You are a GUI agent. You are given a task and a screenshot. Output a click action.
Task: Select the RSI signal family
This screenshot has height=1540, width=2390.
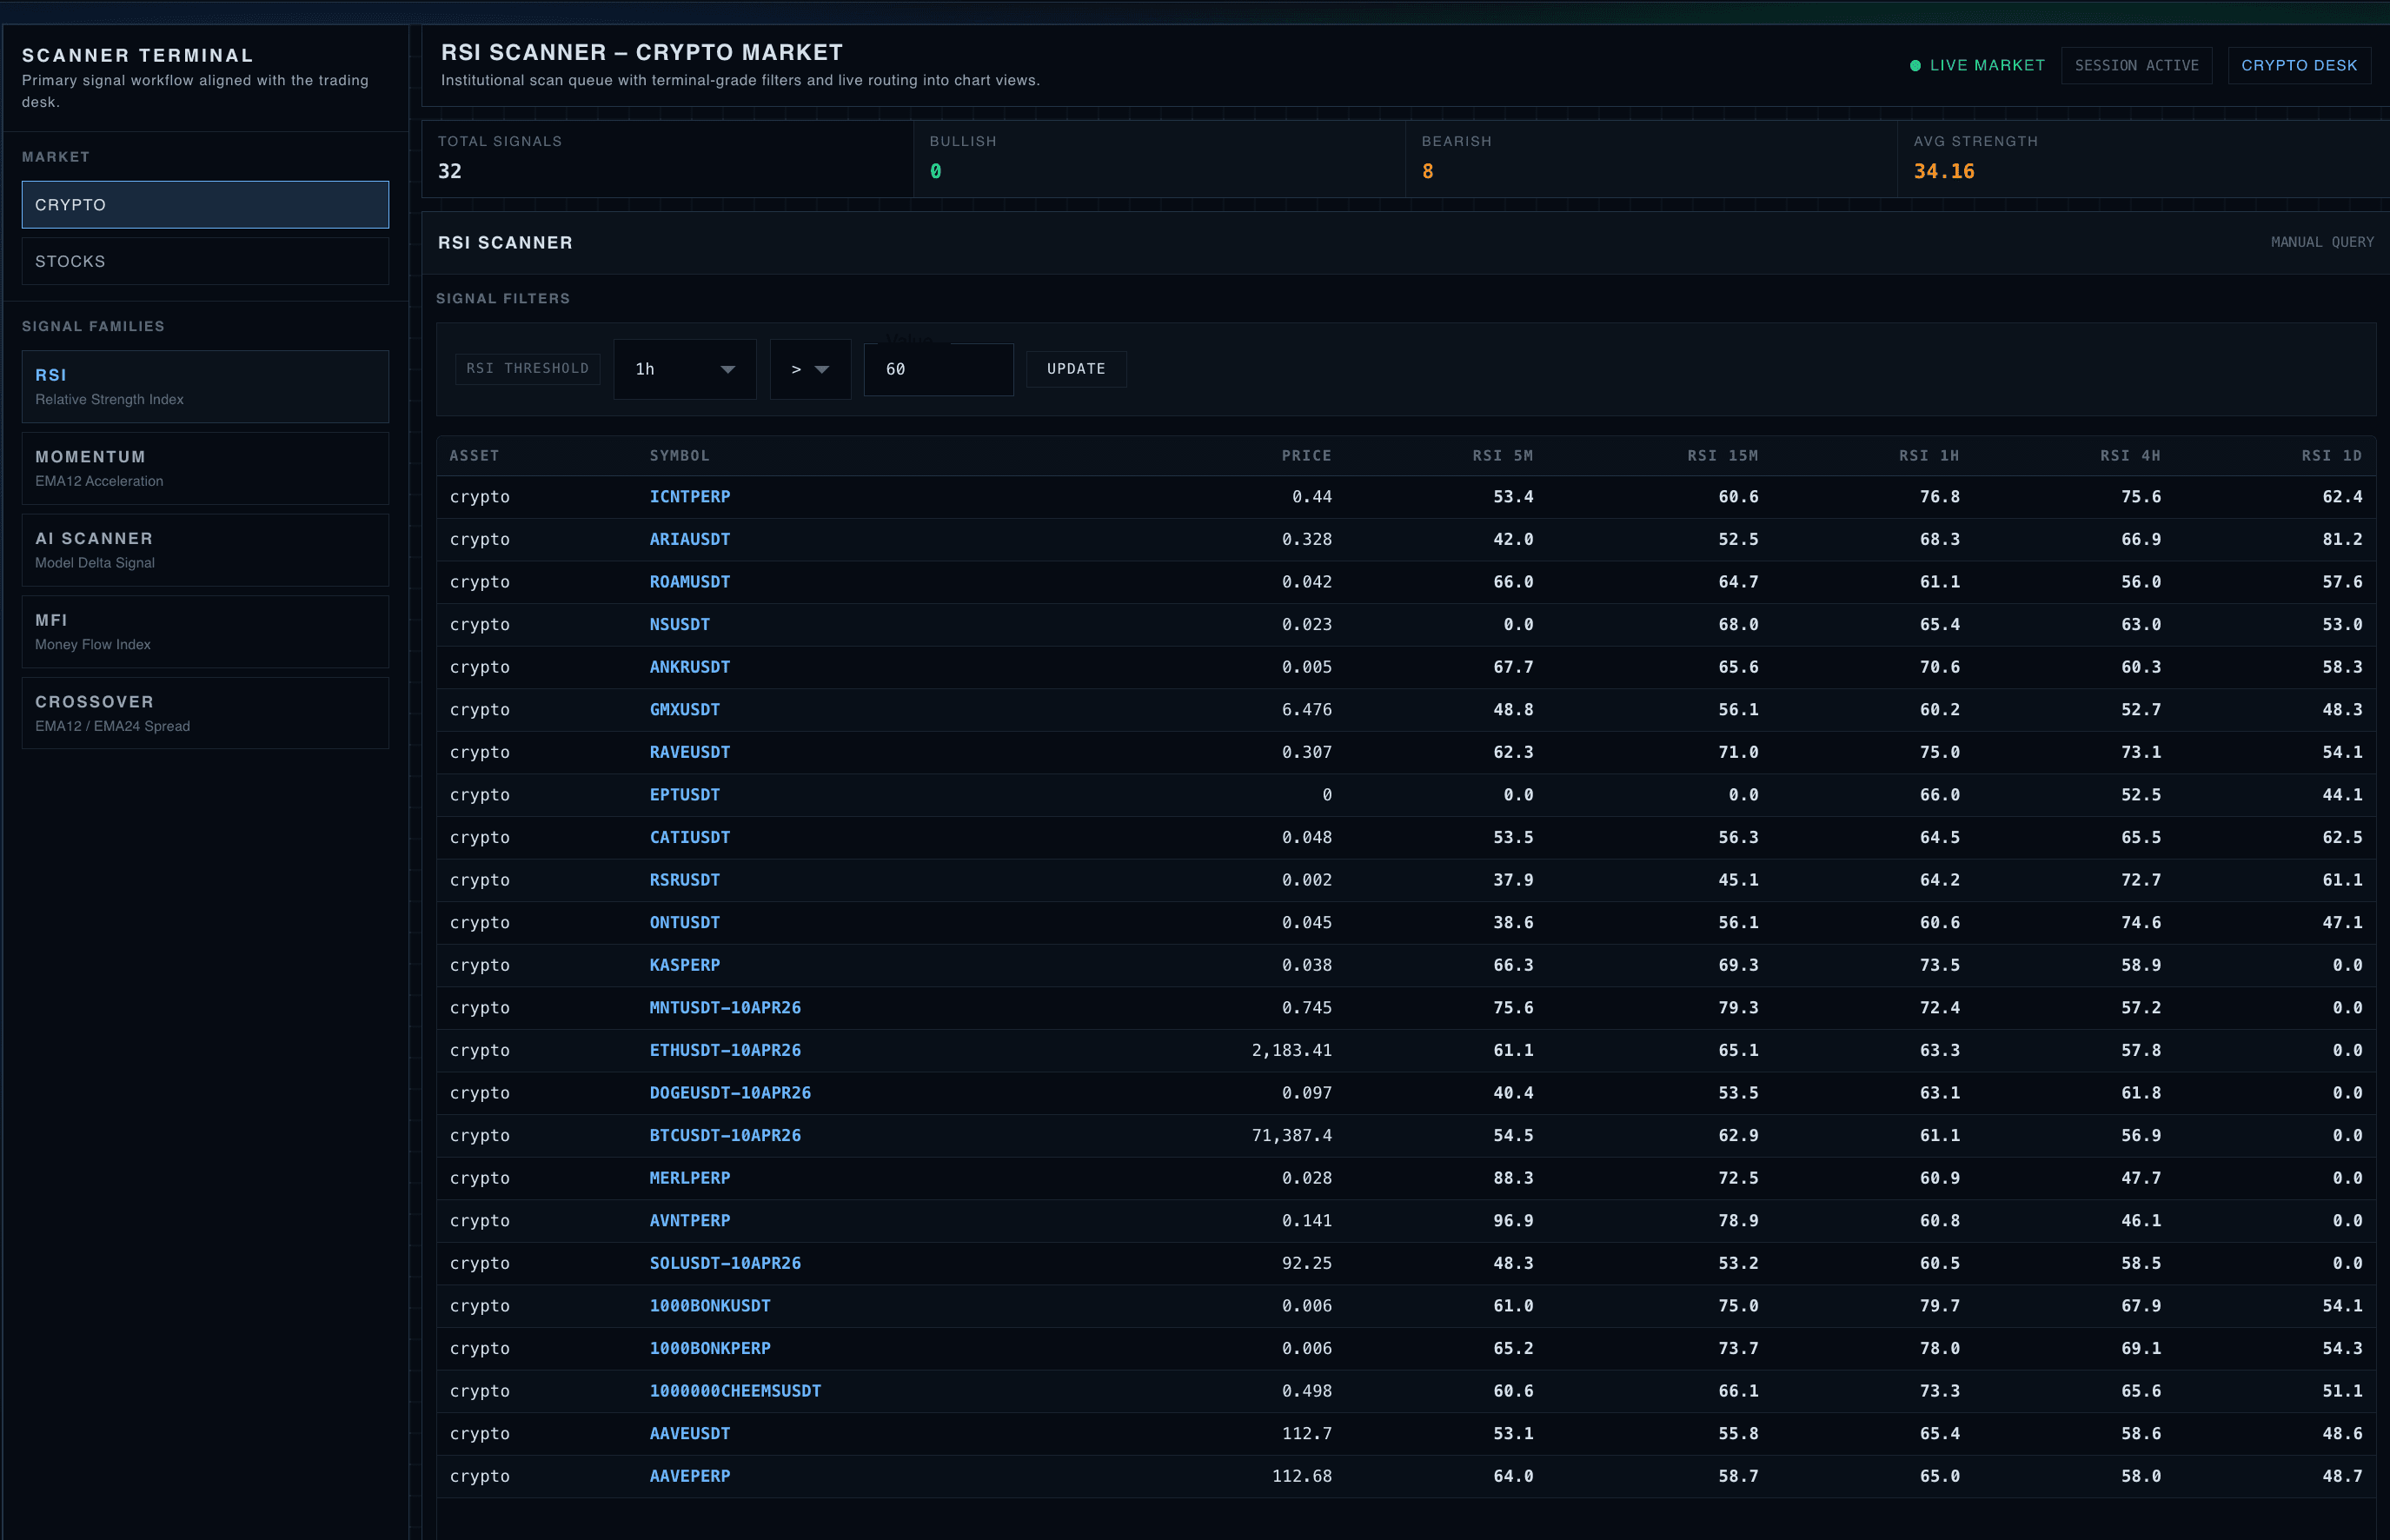(x=205, y=387)
